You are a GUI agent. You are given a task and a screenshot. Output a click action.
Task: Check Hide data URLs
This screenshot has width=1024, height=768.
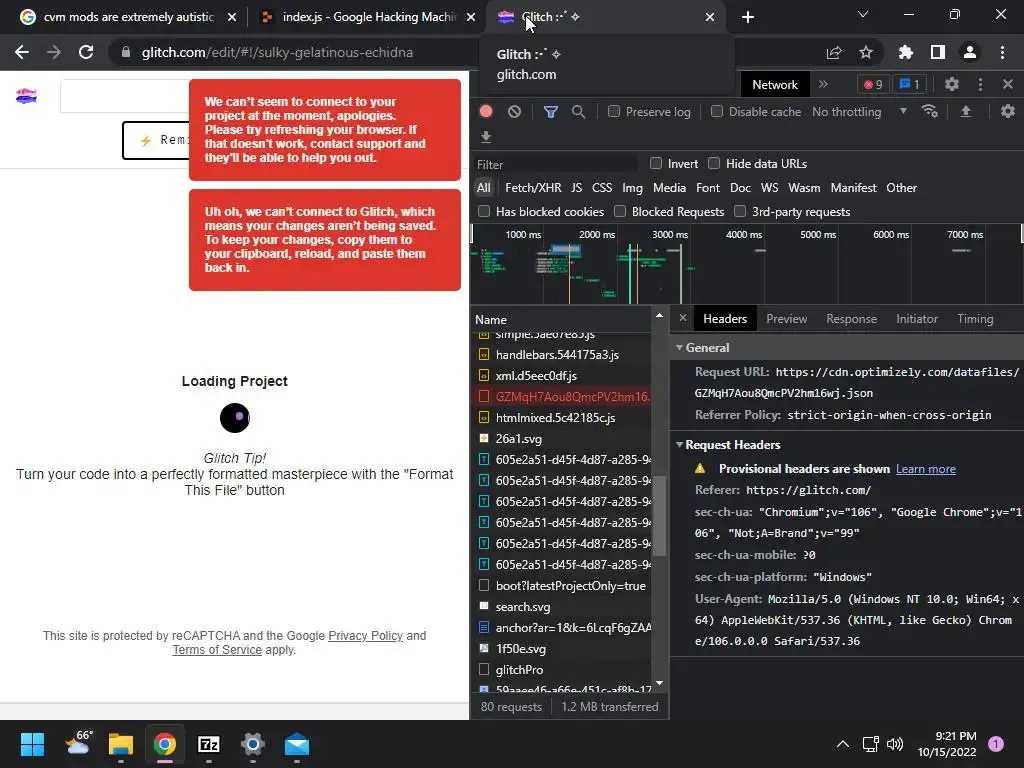pos(714,163)
